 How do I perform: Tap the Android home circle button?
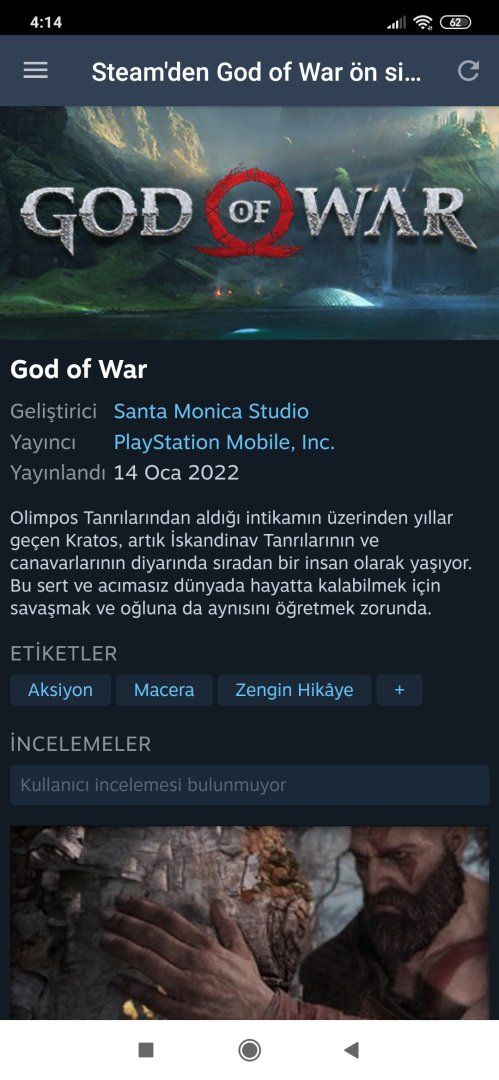click(250, 1050)
